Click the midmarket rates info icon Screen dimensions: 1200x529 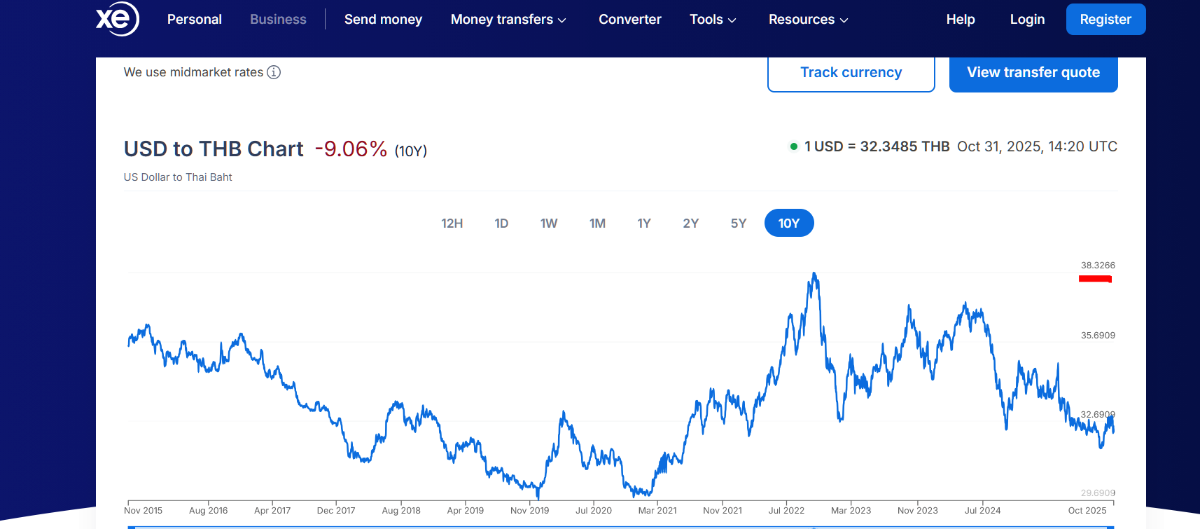(274, 72)
